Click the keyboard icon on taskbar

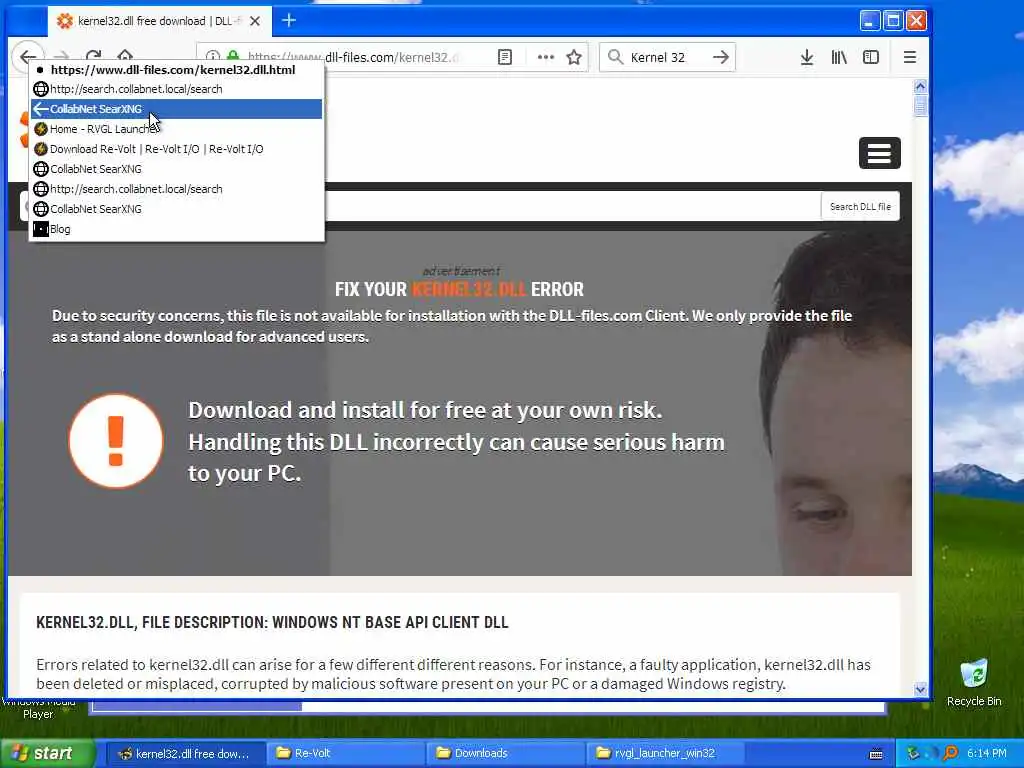pyautogui.click(x=876, y=754)
